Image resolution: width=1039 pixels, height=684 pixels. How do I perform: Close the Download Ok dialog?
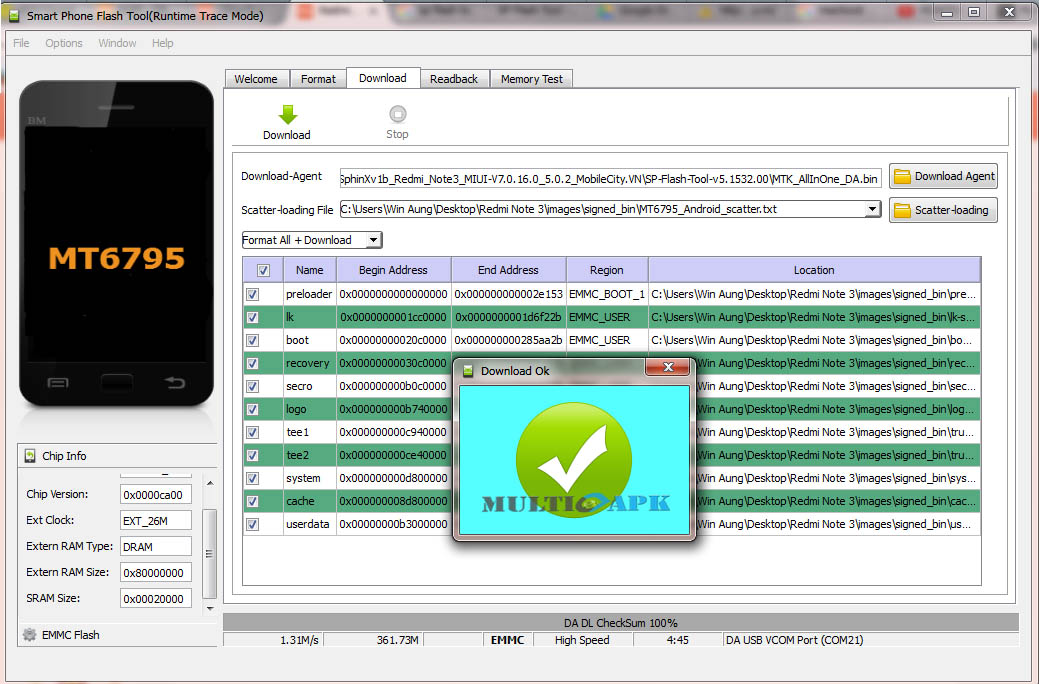pyautogui.click(x=668, y=367)
